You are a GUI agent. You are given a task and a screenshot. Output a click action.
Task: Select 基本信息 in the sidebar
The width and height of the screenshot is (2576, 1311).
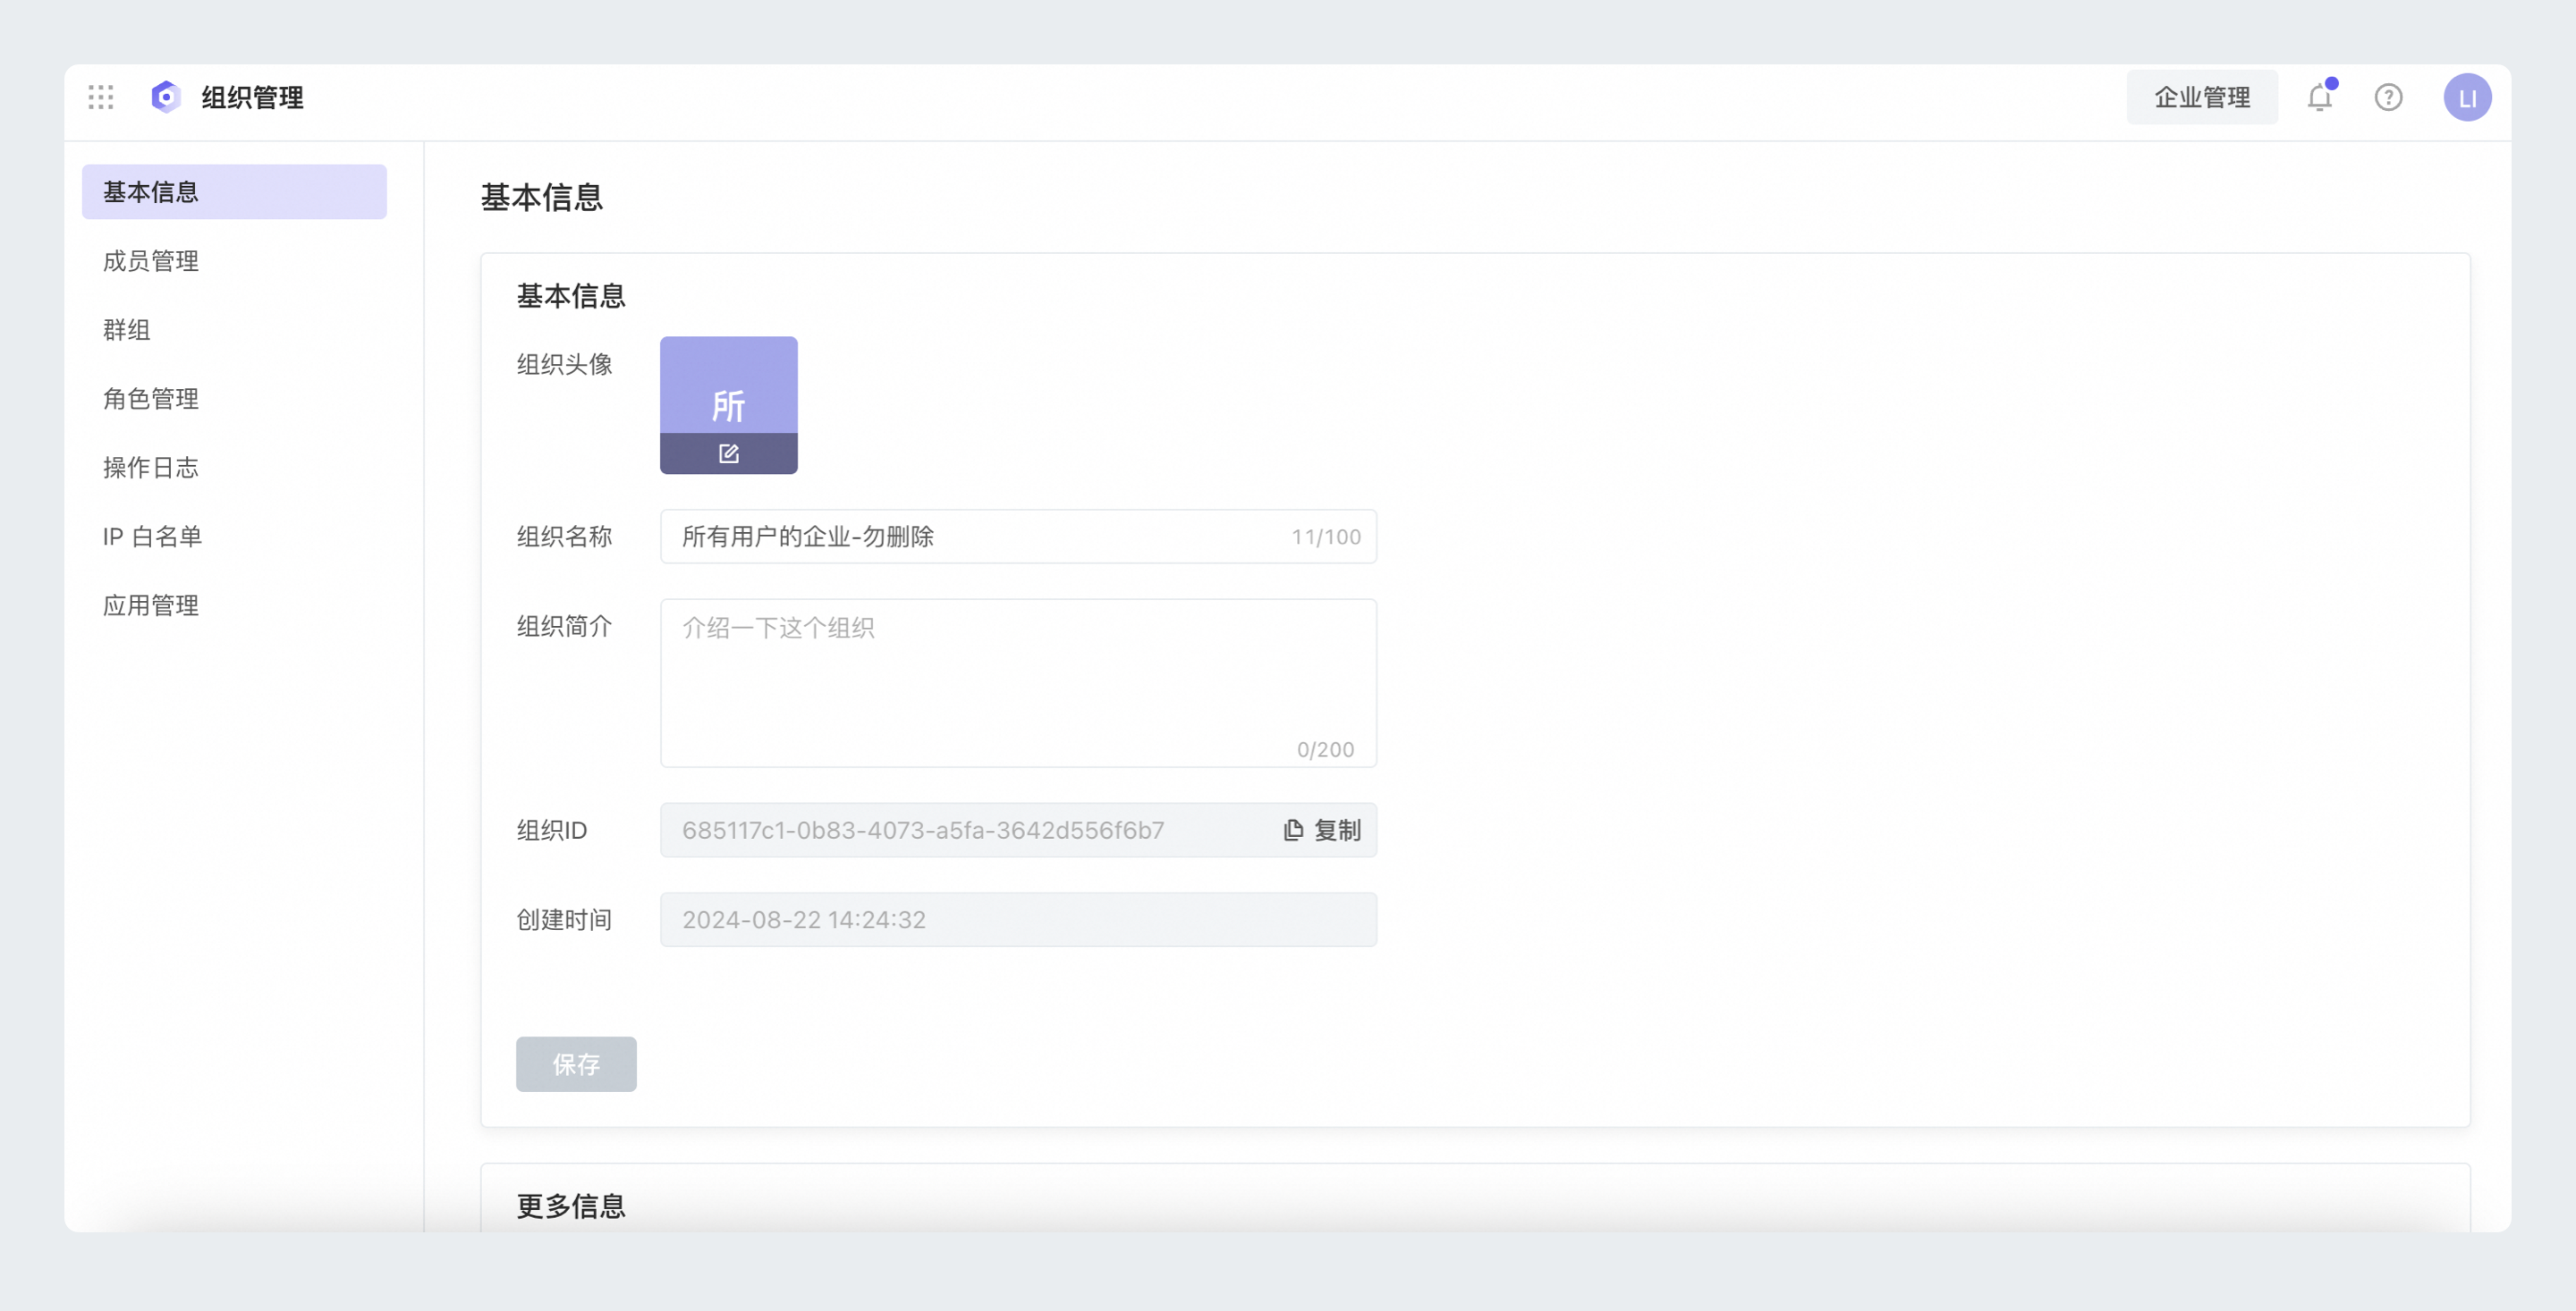(234, 192)
